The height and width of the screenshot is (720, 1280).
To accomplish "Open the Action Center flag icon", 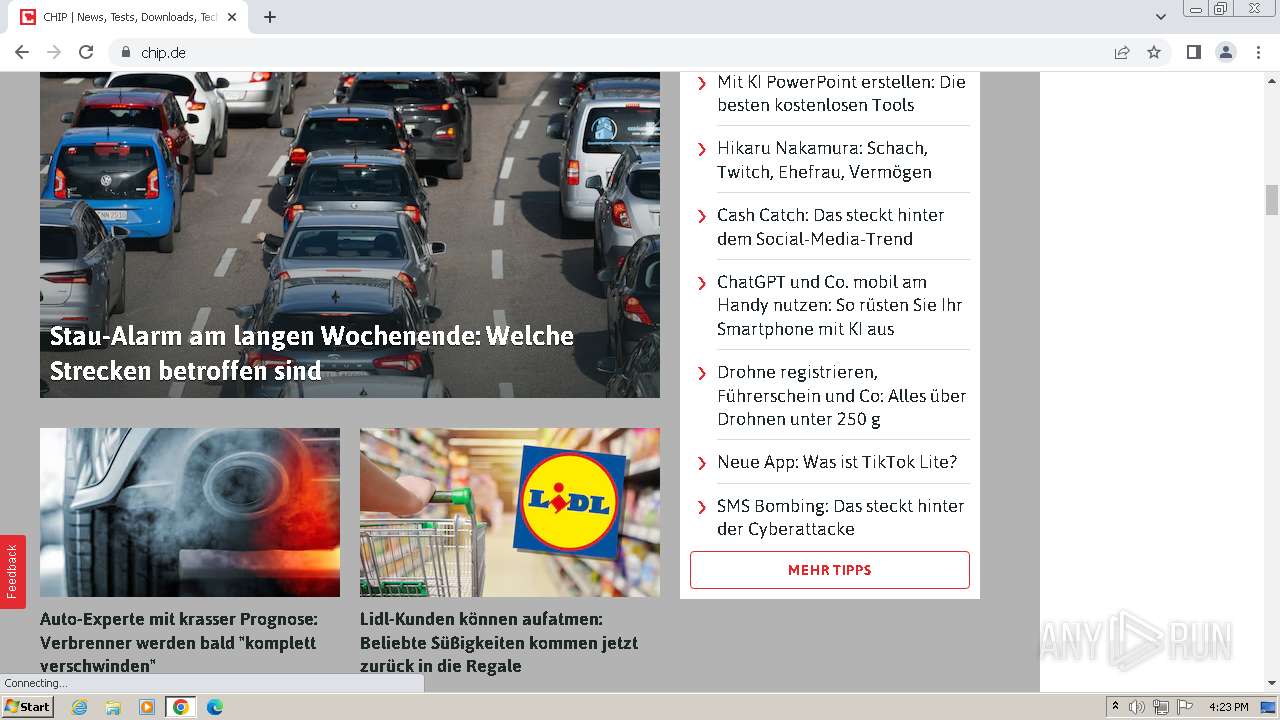I will click(x=1185, y=707).
